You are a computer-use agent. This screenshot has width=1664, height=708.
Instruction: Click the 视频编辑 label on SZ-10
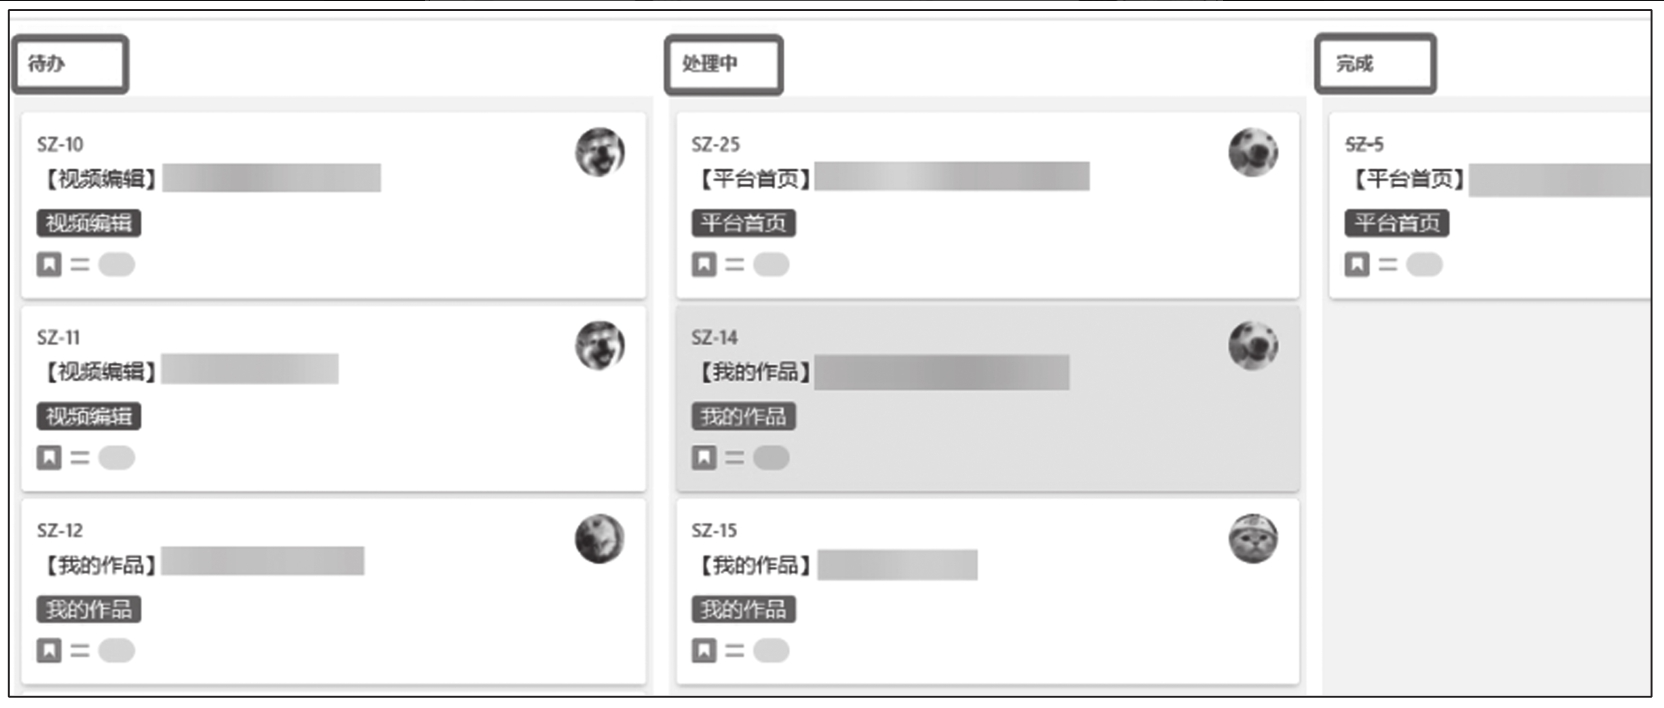coord(89,223)
